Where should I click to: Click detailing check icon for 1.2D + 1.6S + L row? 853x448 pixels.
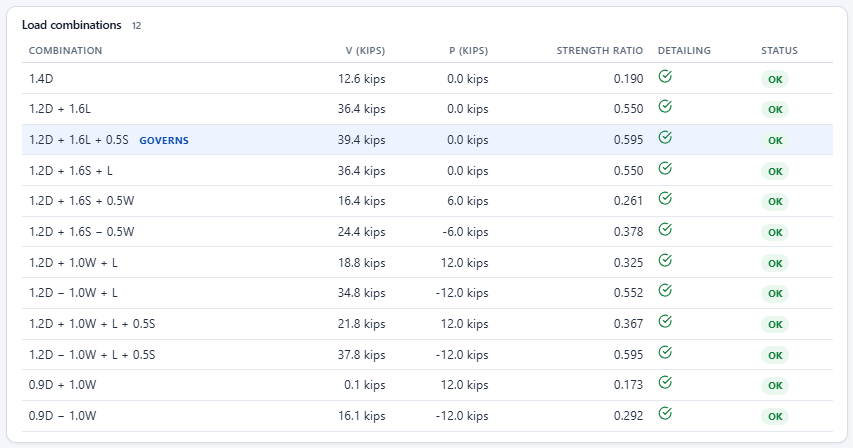(665, 169)
